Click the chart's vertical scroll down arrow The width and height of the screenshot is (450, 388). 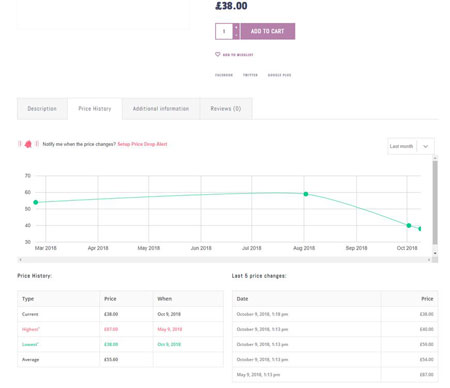[435, 253]
